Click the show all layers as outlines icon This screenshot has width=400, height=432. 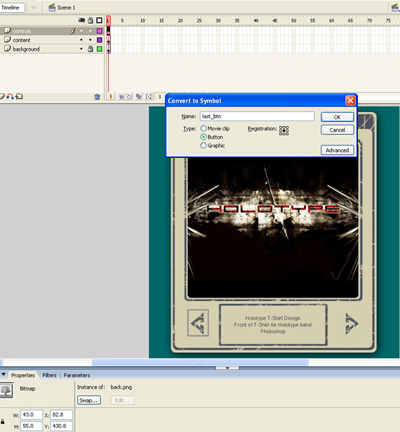(99, 20)
